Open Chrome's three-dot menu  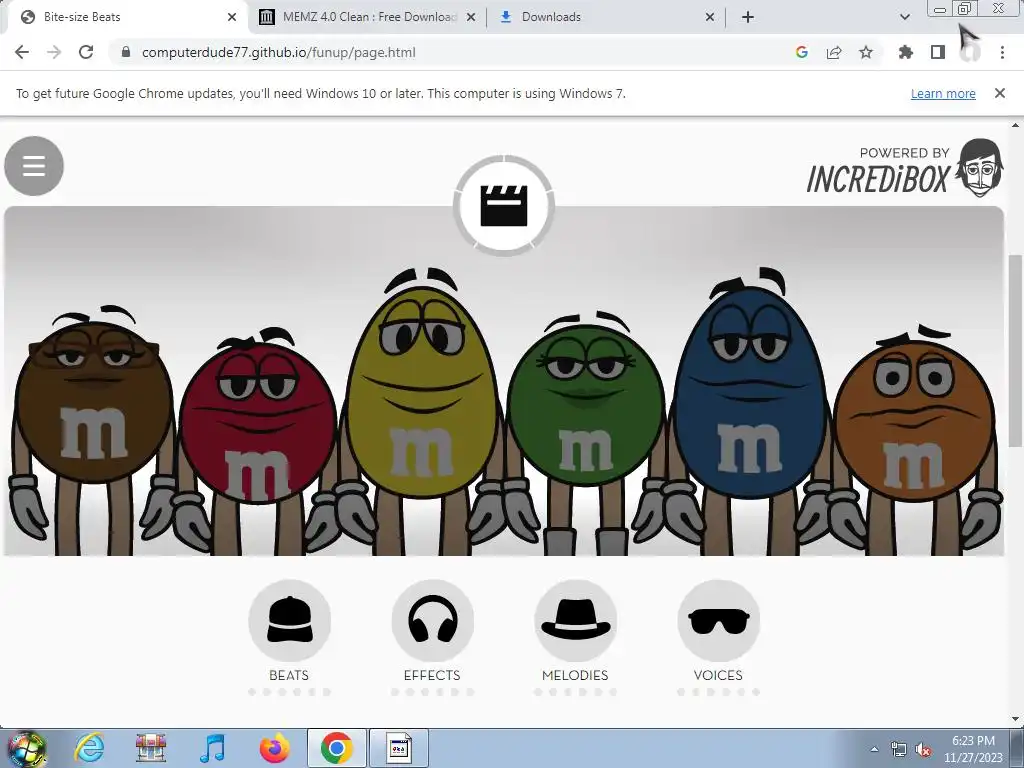coord(1002,52)
